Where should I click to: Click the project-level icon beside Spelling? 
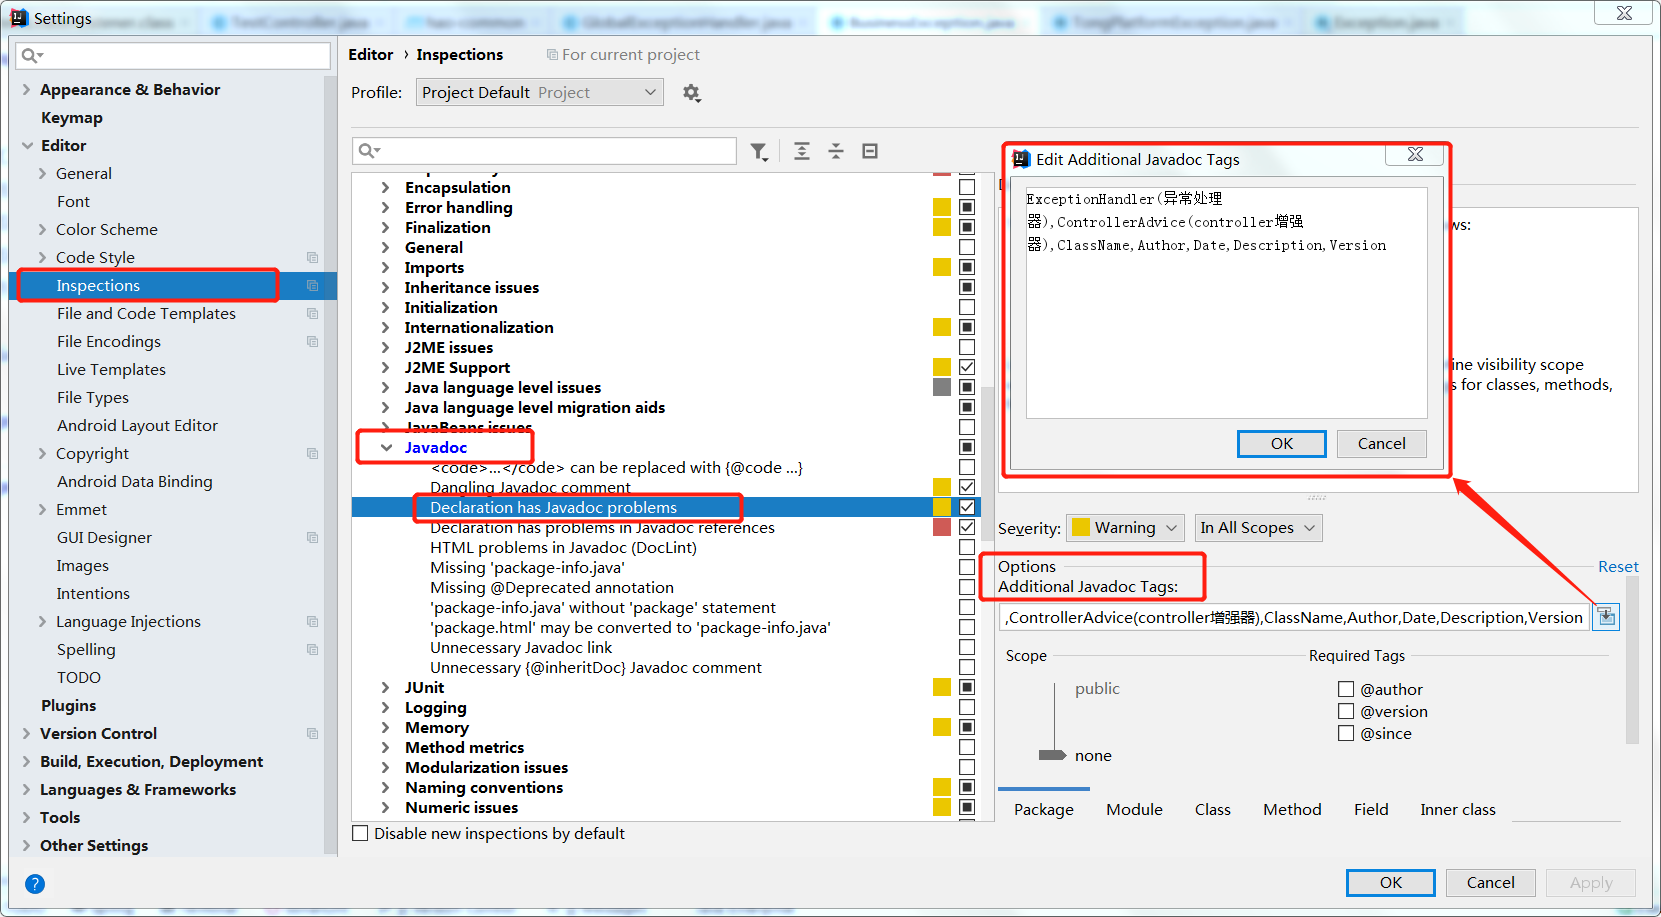[x=312, y=649]
